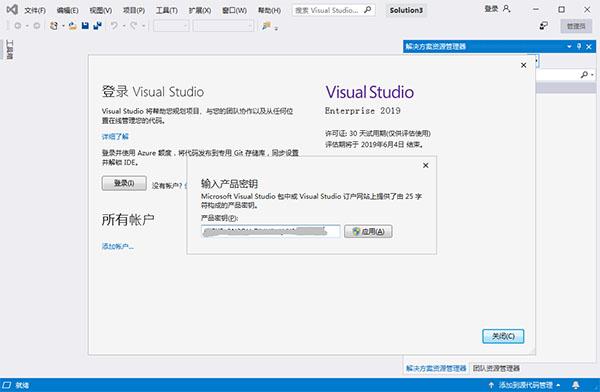Screen dimensions: 600x392
Task: Click the magnifier in Visual Studio search box
Action: click(367, 10)
